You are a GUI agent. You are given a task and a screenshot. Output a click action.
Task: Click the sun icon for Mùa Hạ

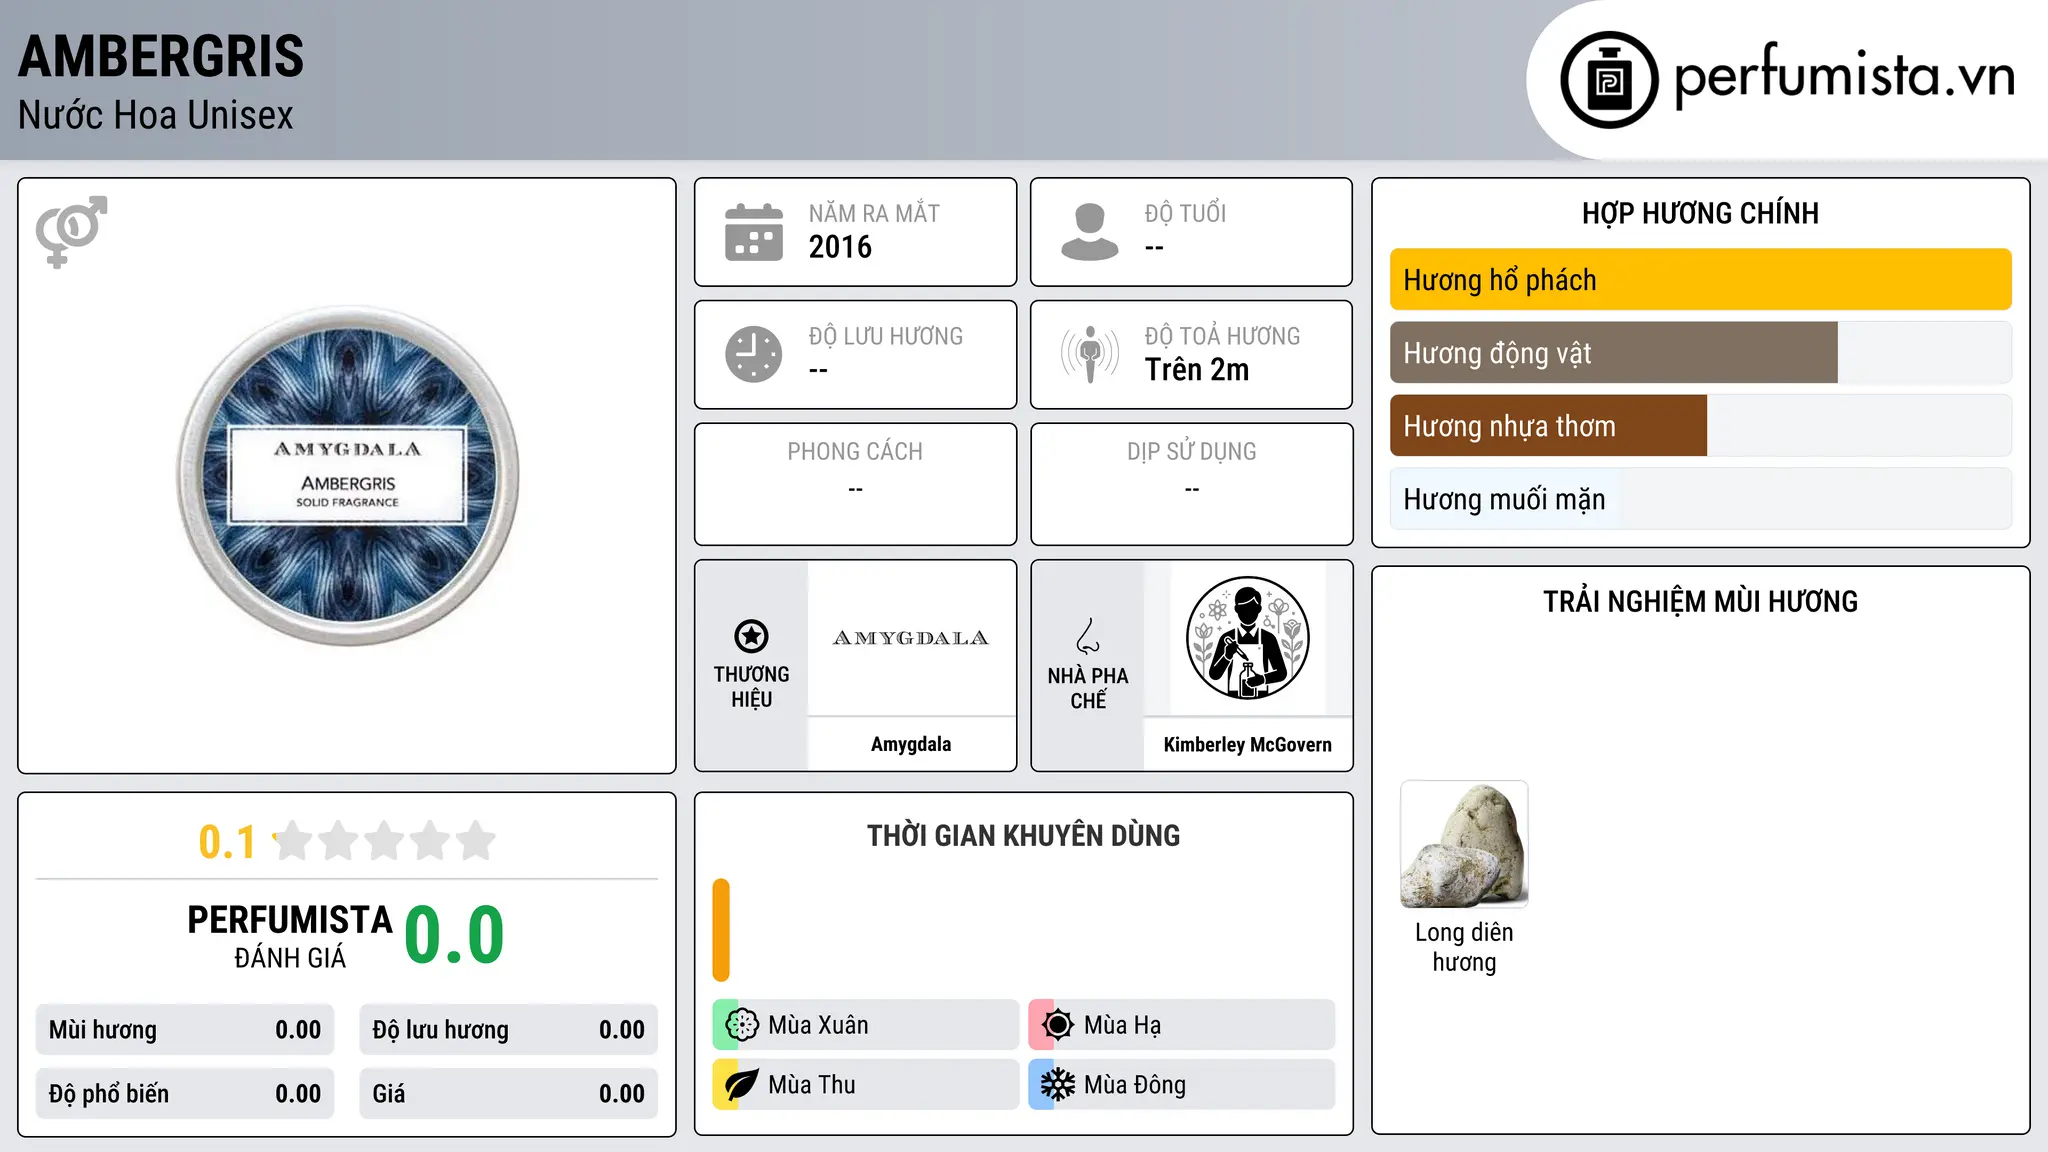pyautogui.click(x=1058, y=1025)
